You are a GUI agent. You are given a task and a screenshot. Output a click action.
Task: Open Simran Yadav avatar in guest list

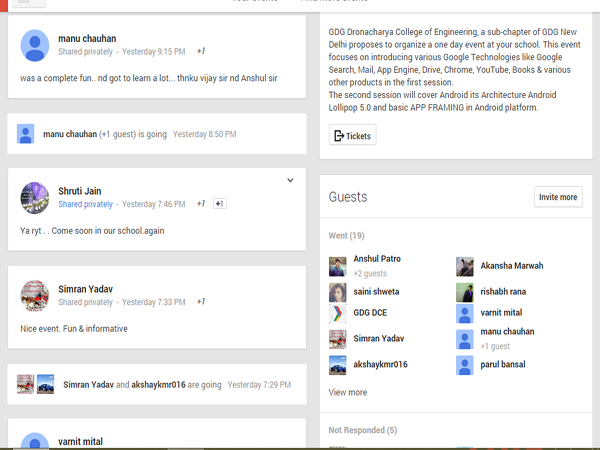pyautogui.click(x=338, y=339)
